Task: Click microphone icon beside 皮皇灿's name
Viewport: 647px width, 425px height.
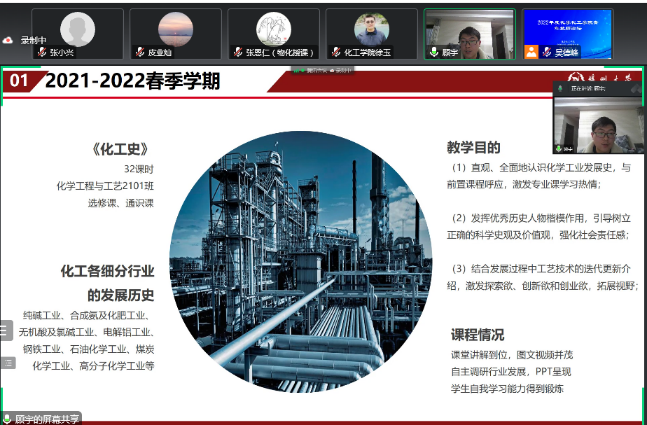Action: (139, 51)
